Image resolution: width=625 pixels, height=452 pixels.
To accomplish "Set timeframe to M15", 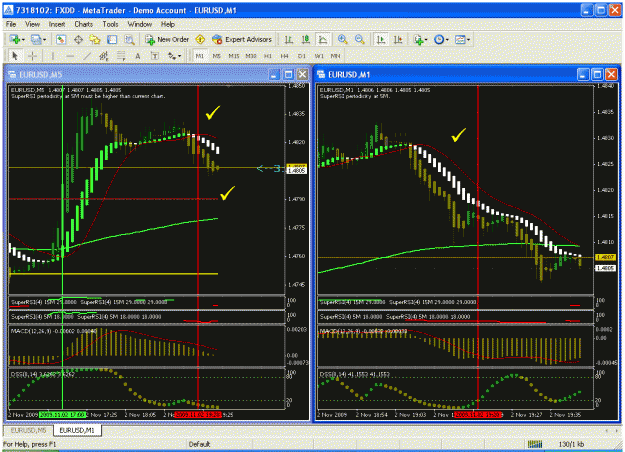I will coord(234,56).
